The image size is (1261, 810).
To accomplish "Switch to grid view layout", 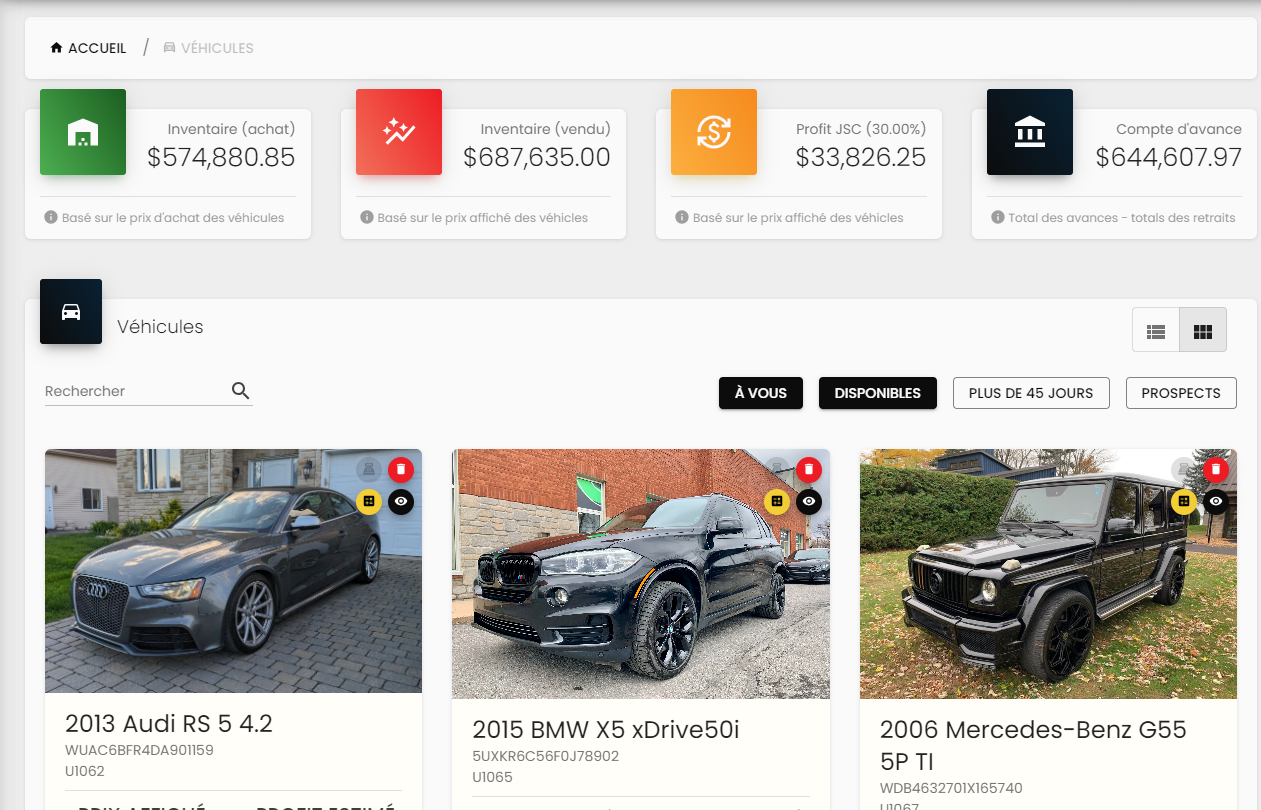I will tap(1203, 330).
